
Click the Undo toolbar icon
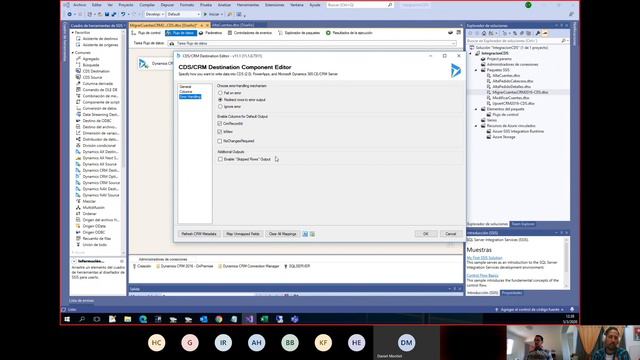pyautogui.click(x=123, y=14)
